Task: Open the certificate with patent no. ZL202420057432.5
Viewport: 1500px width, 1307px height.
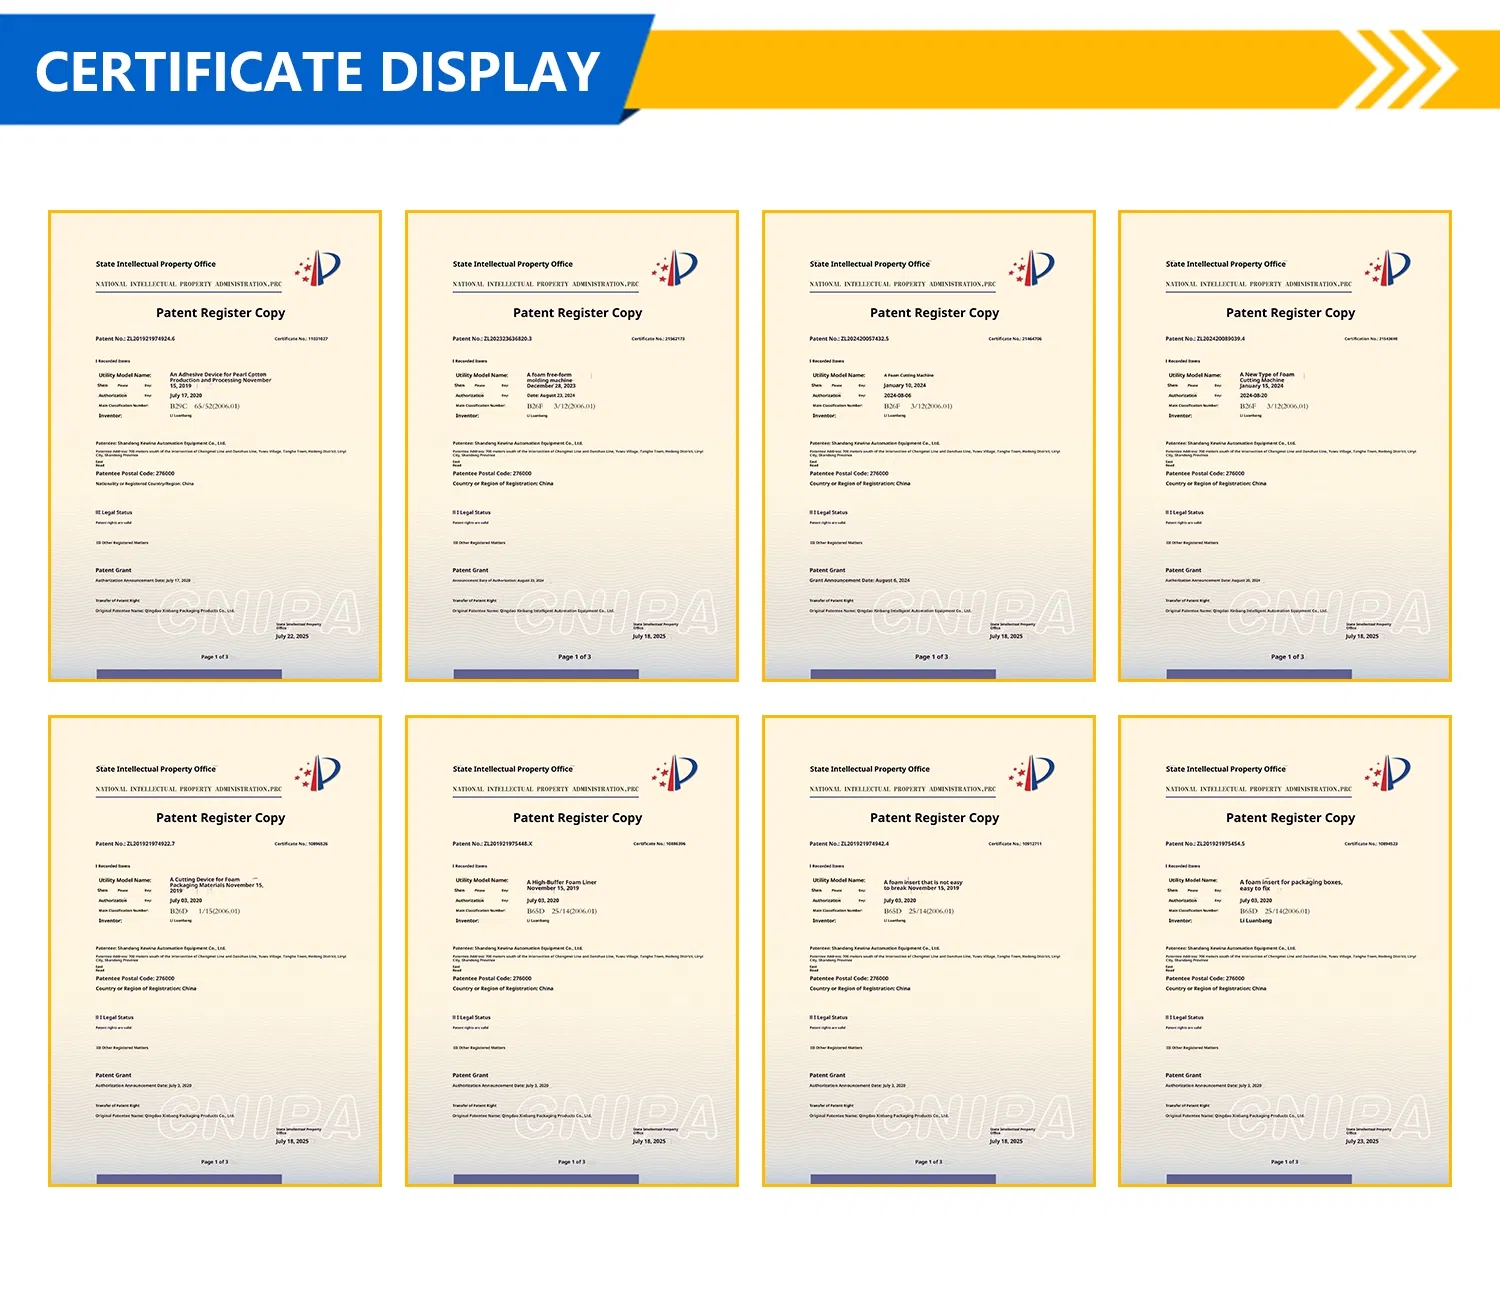Action: (928, 446)
